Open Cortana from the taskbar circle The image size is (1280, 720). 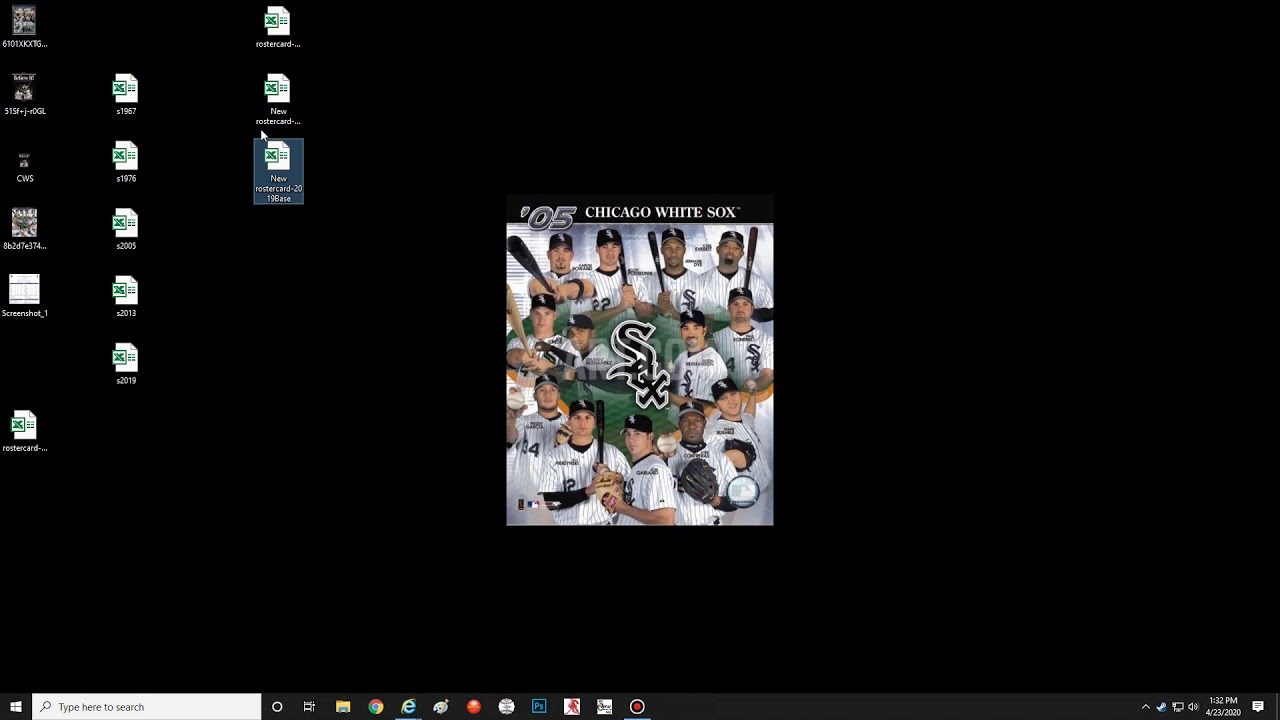coord(277,707)
